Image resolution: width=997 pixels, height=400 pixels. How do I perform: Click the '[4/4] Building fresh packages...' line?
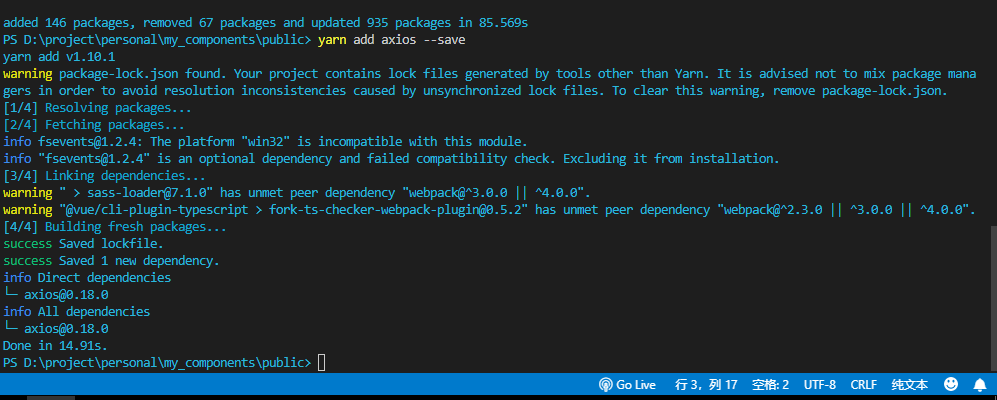(114, 226)
